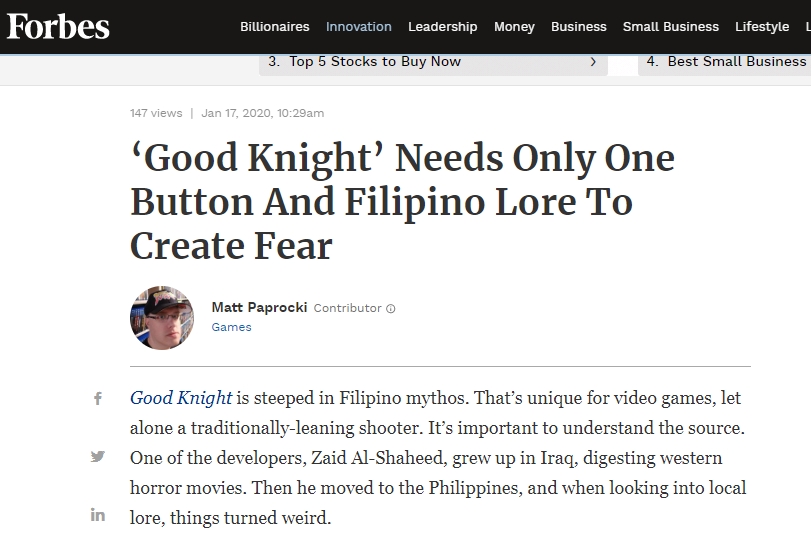Follow the Good Knight italic link

click(x=181, y=398)
